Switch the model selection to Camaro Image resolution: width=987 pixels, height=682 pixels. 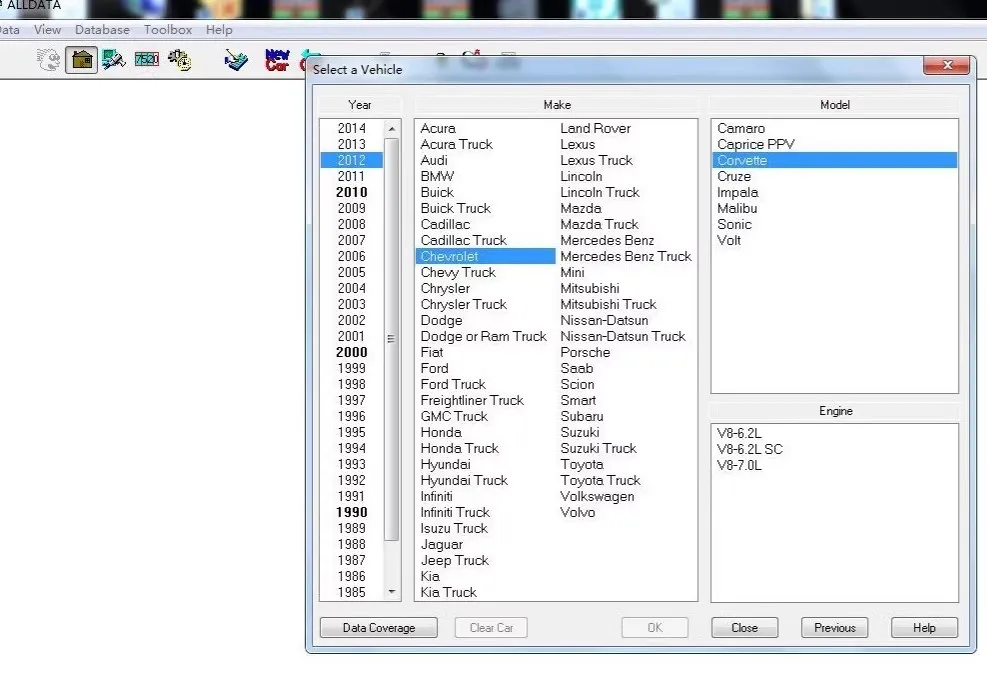pos(741,128)
